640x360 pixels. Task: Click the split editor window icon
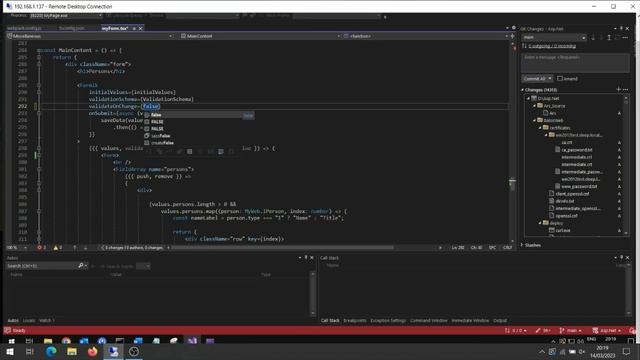pos(513,36)
